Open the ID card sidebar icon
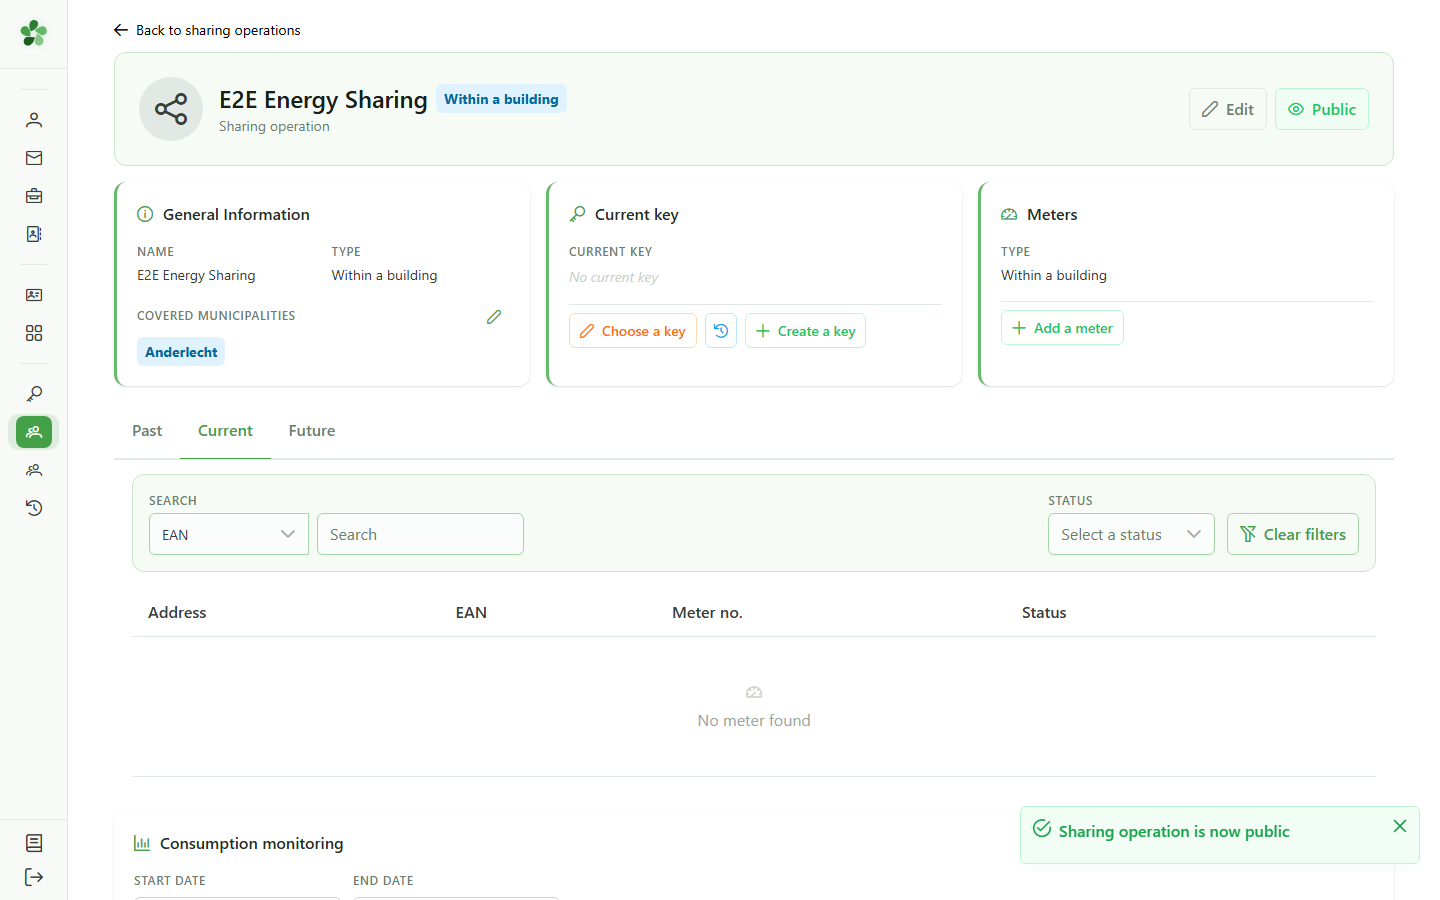The width and height of the screenshot is (1440, 900). 34,295
